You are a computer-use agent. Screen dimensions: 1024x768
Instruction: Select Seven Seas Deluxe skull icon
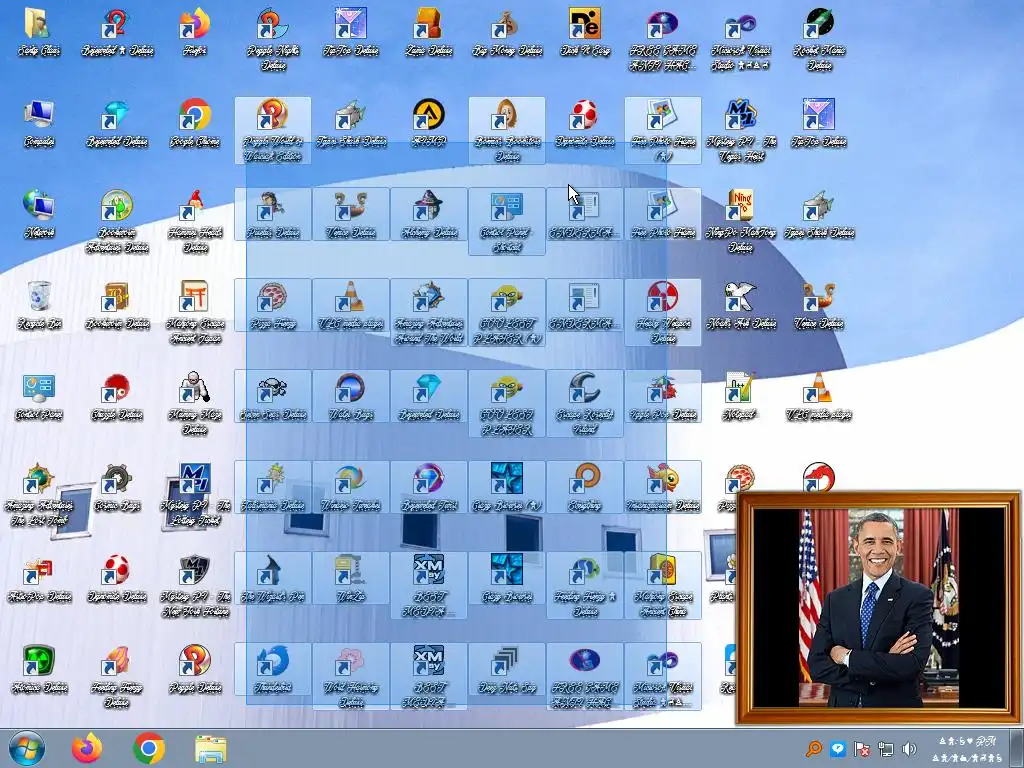273,396
